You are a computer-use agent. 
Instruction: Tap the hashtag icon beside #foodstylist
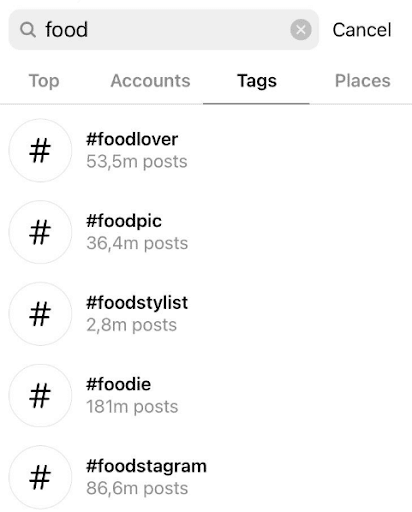[40, 314]
